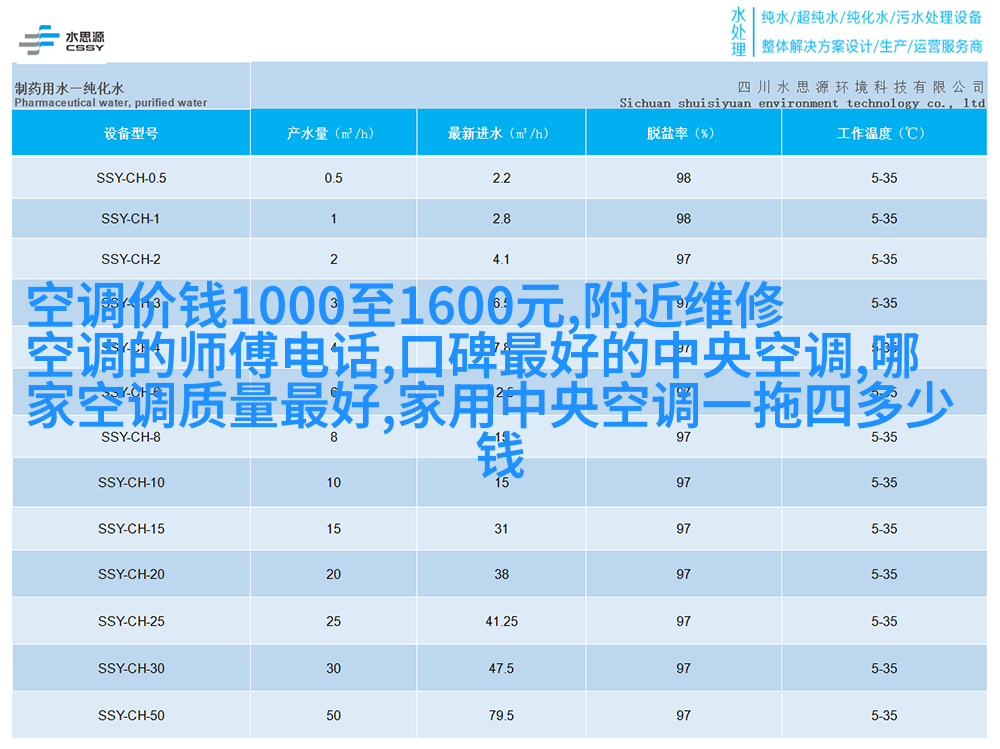Click the CSSY water company logo

62,41
